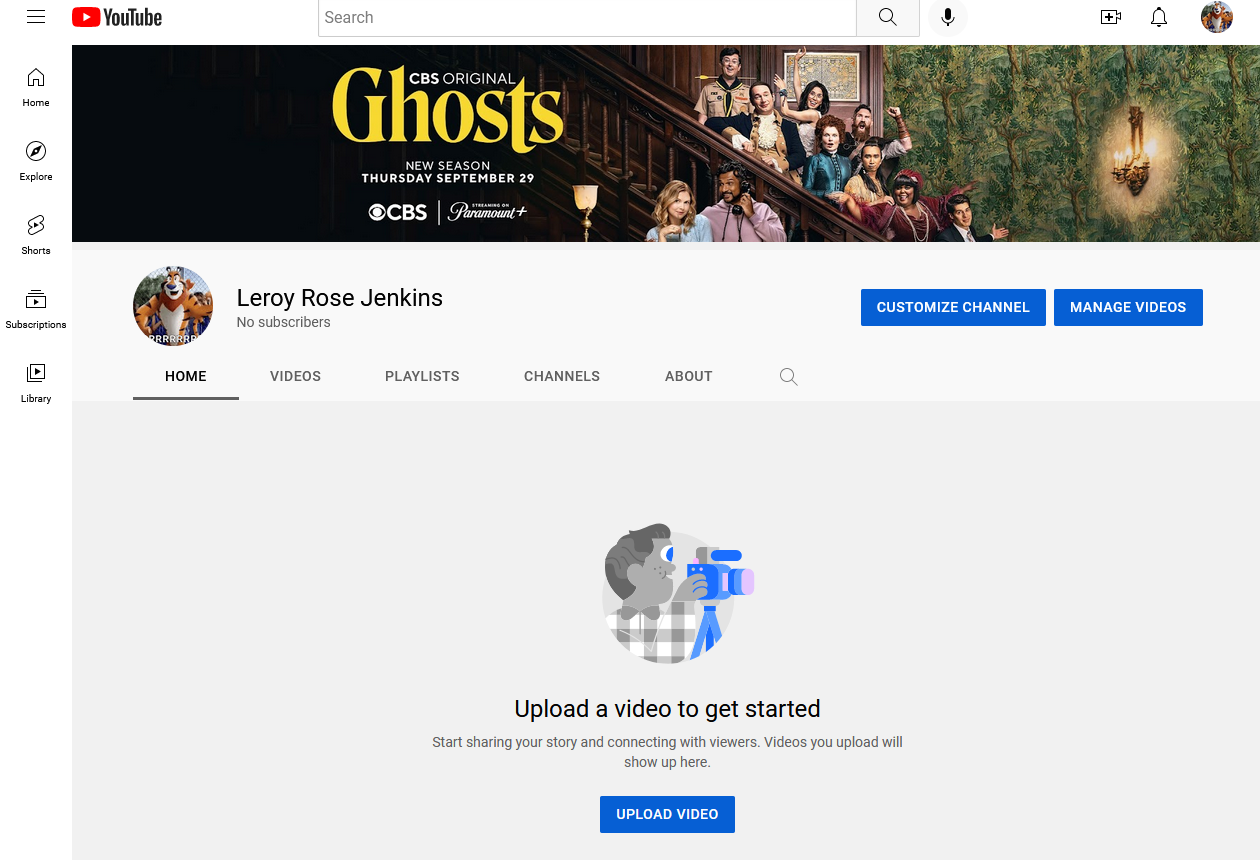This screenshot has width=1260, height=860.
Task: Switch to the CHANNELS tab
Action: (x=562, y=376)
